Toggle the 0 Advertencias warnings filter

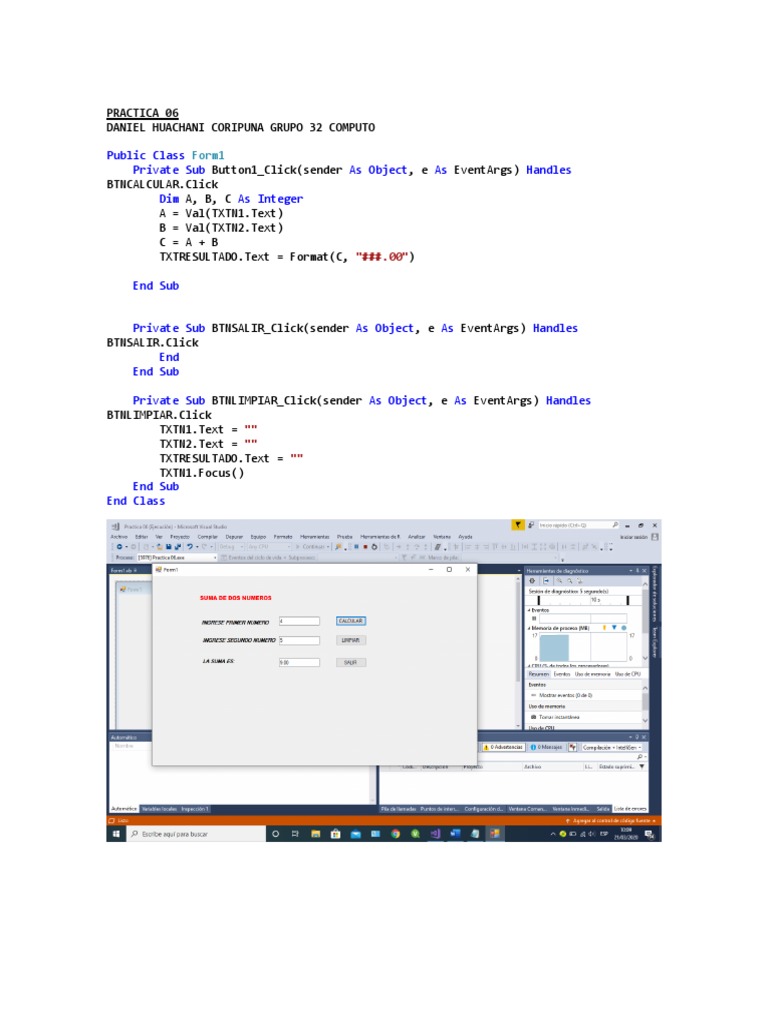tap(503, 747)
